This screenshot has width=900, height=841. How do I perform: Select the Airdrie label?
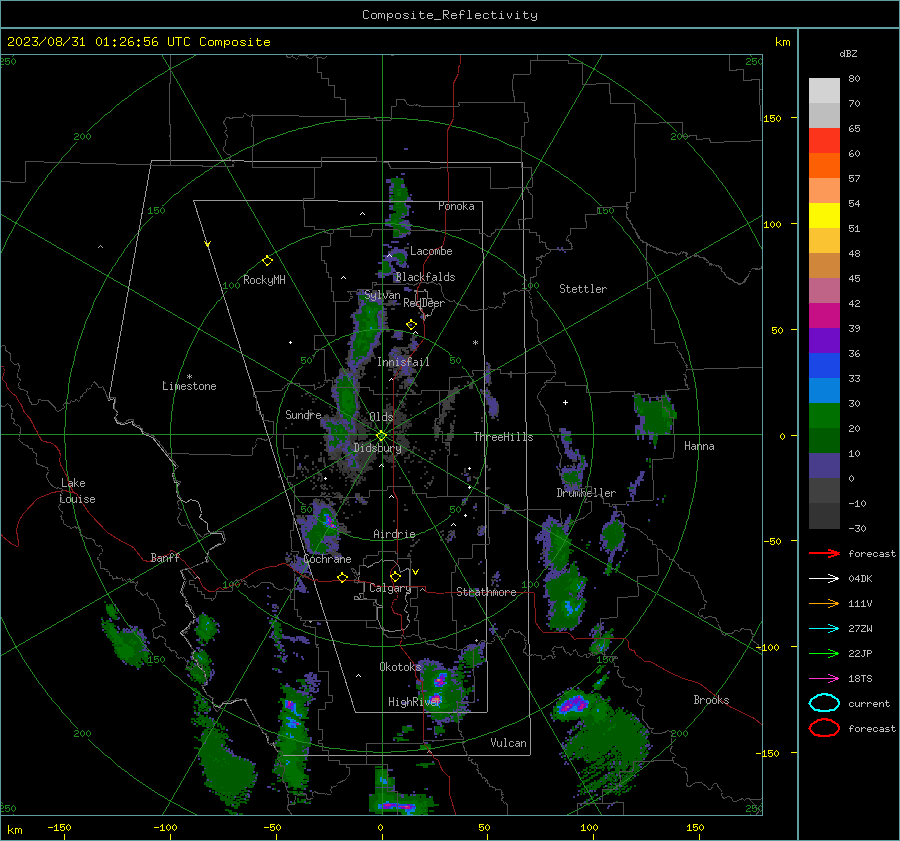coord(394,534)
